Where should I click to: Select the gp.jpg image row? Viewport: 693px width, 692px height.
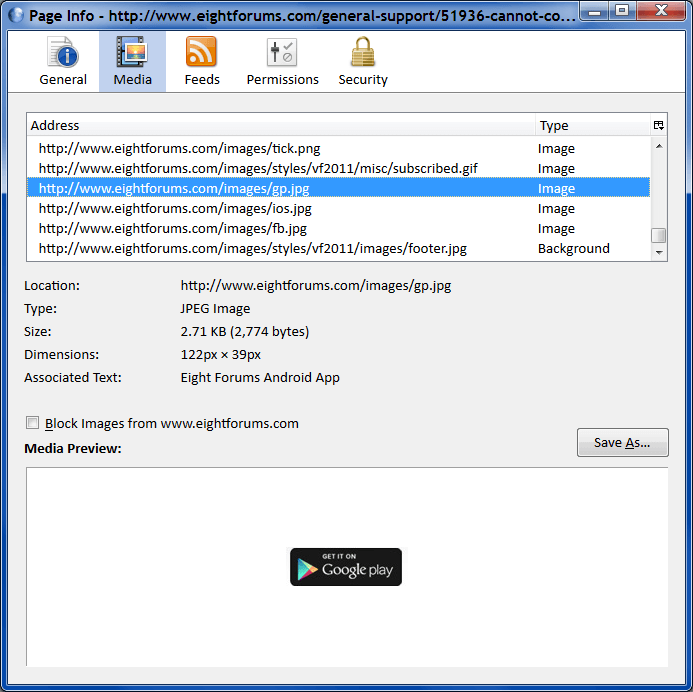tap(339, 188)
